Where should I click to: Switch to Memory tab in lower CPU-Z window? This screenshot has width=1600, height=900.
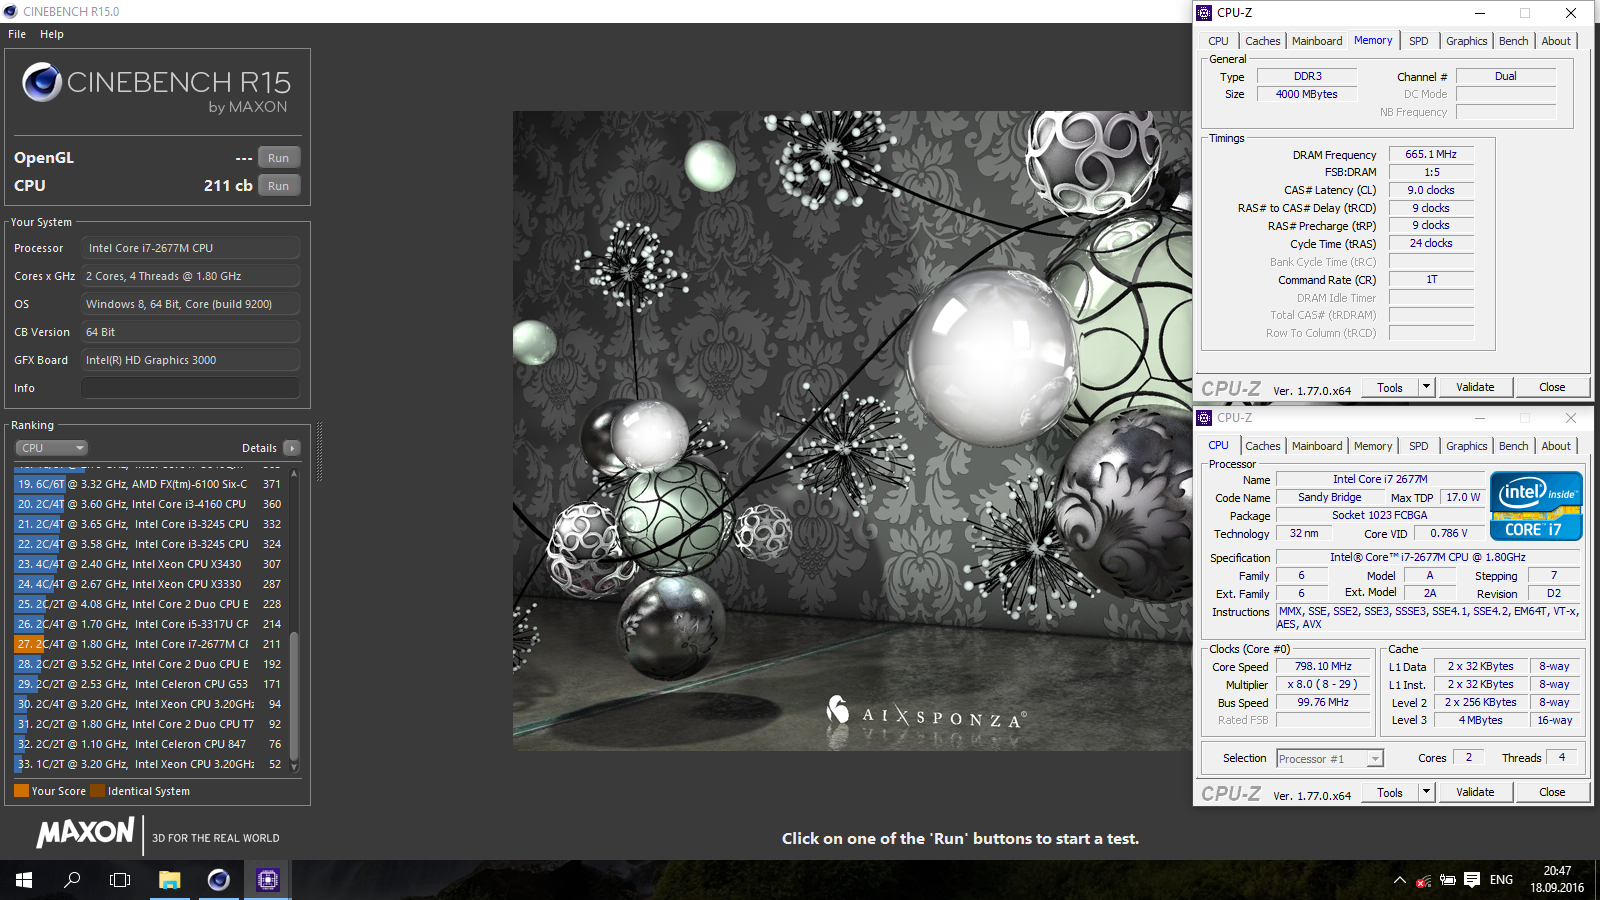(x=1373, y=446)
